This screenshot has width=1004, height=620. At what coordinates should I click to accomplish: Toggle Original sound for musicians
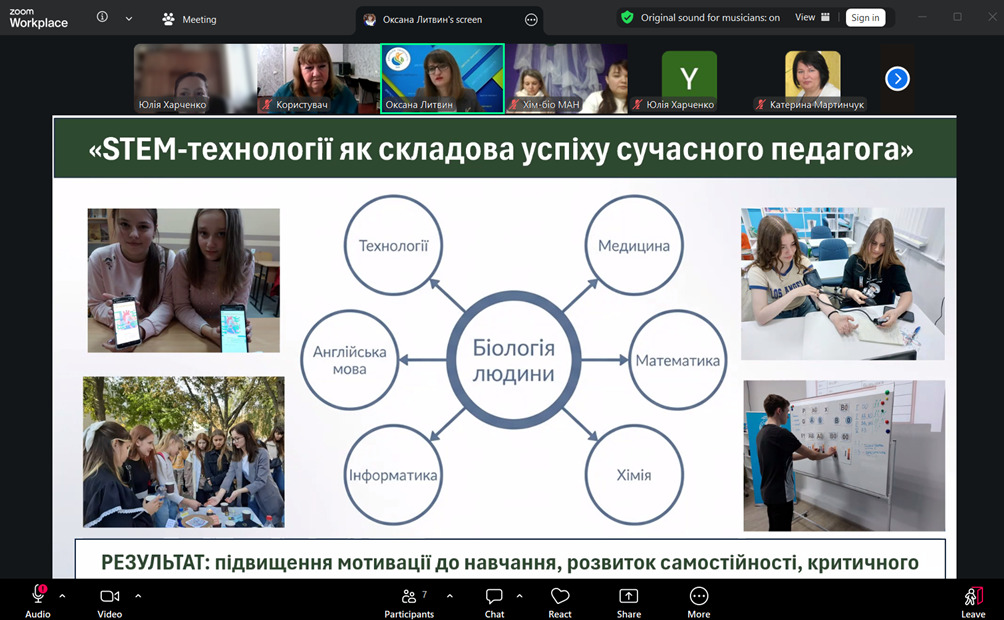[x=710, y=18]
